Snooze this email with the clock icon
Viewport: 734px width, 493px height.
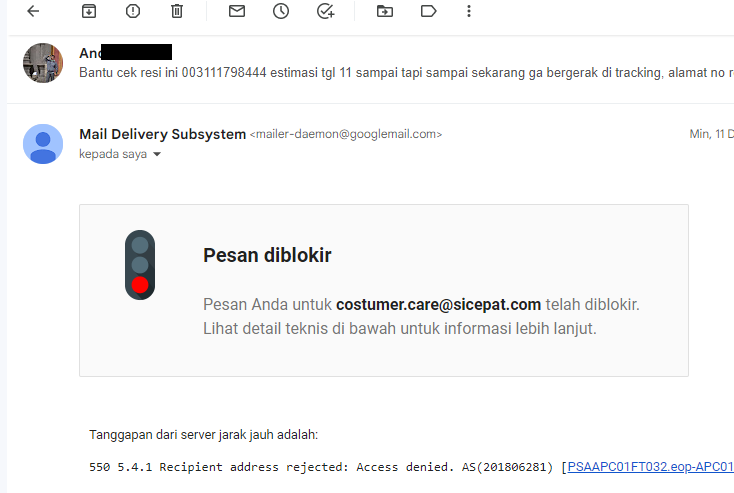coord(281,11)
